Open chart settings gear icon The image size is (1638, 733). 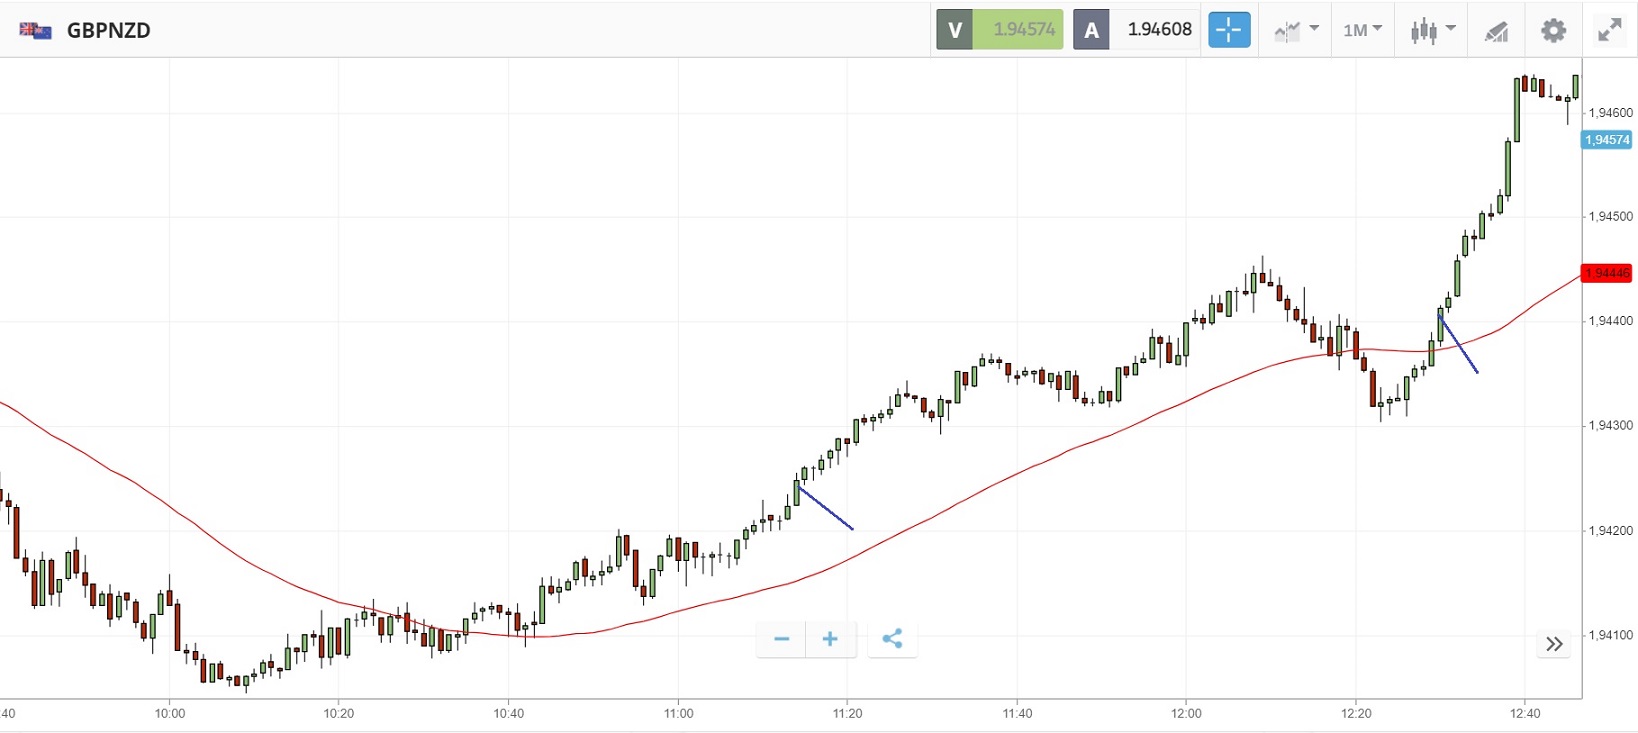click(1553, 30)
